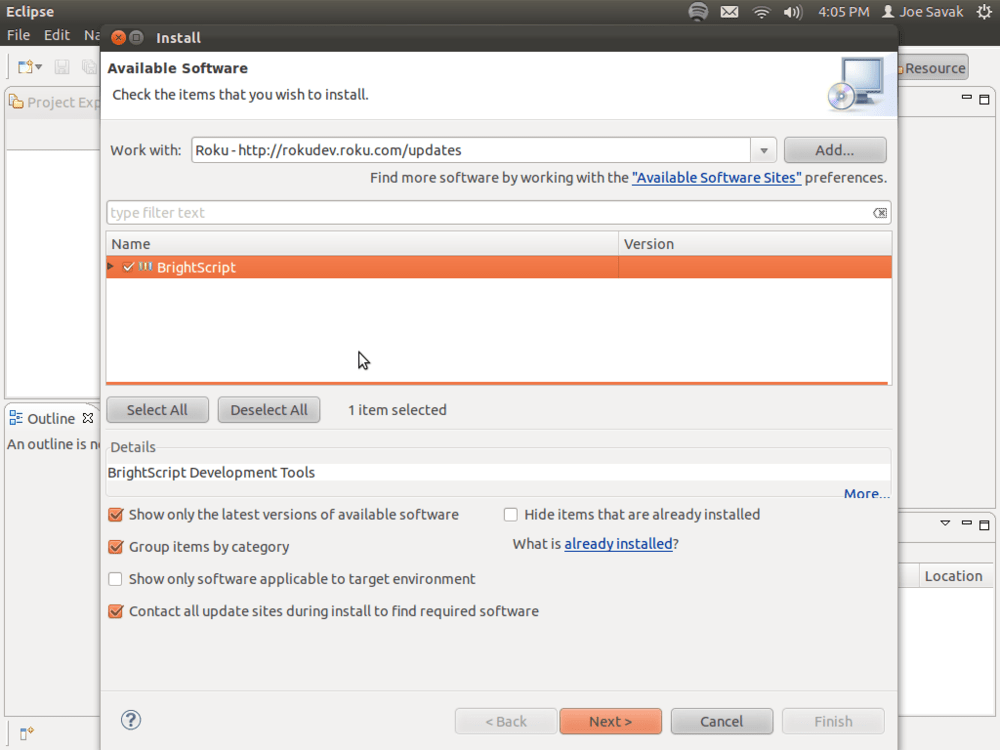Open the New wizard from the toolbar
Viewport: 1000px width, 750px height.
pos(24,66)
